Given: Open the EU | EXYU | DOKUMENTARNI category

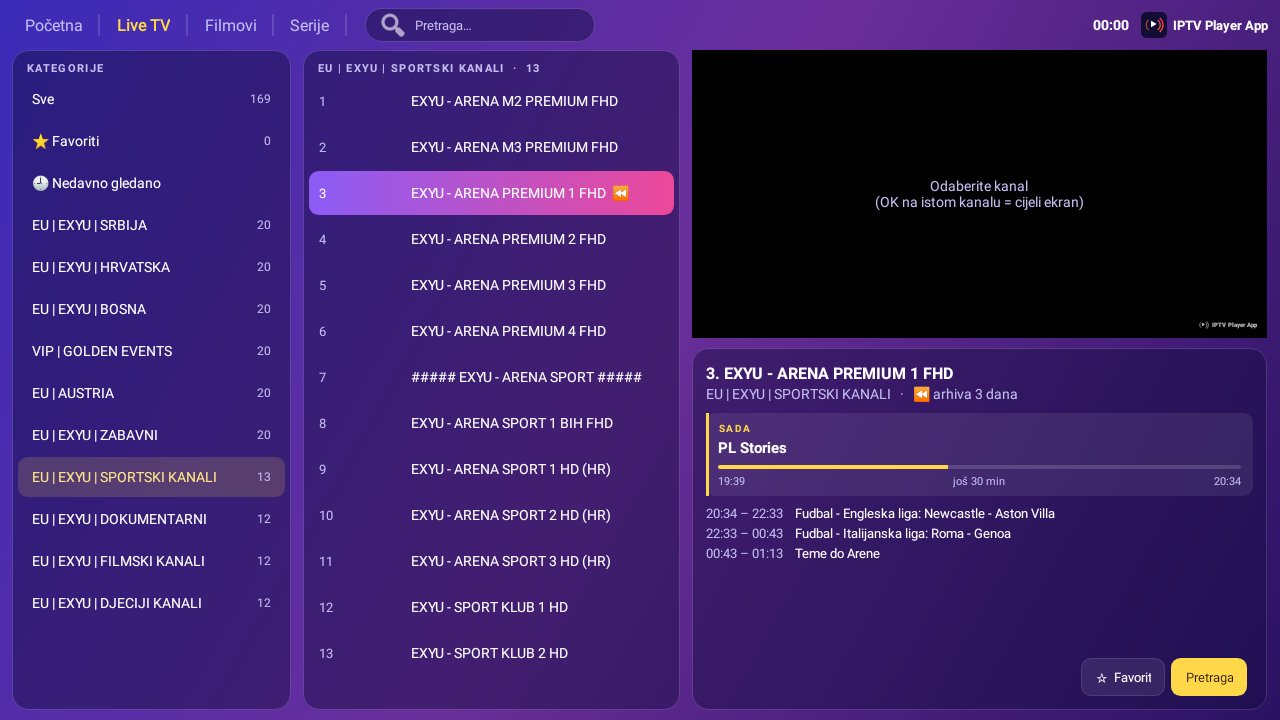Looking at the screenshot, I should (x=151, y=519).
